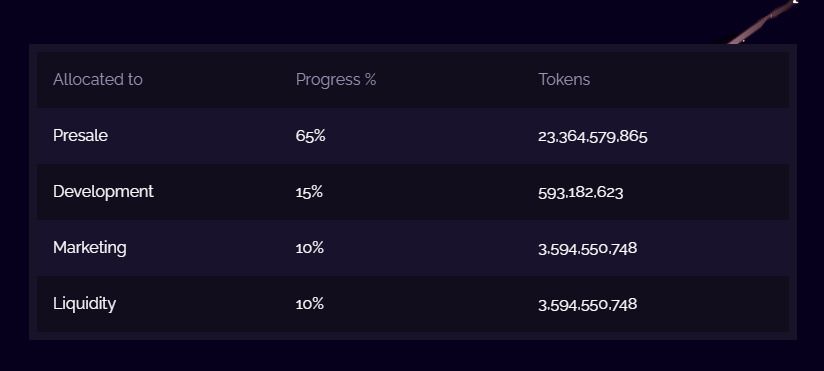Click the 65% presale progress value
This screenshot has height=371, width=824.
point(311,136)
